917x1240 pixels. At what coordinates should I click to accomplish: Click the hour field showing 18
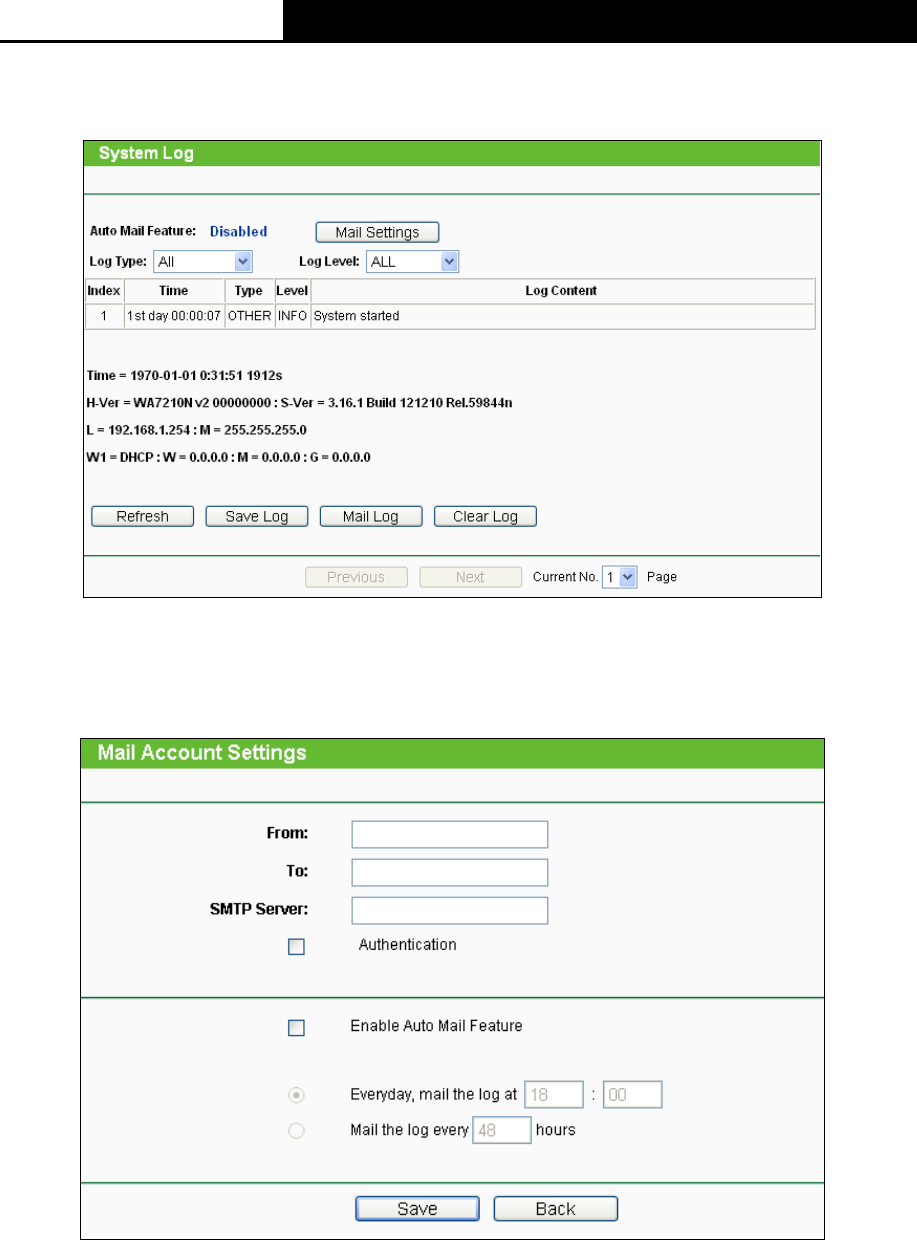[x=553, y=1095]
